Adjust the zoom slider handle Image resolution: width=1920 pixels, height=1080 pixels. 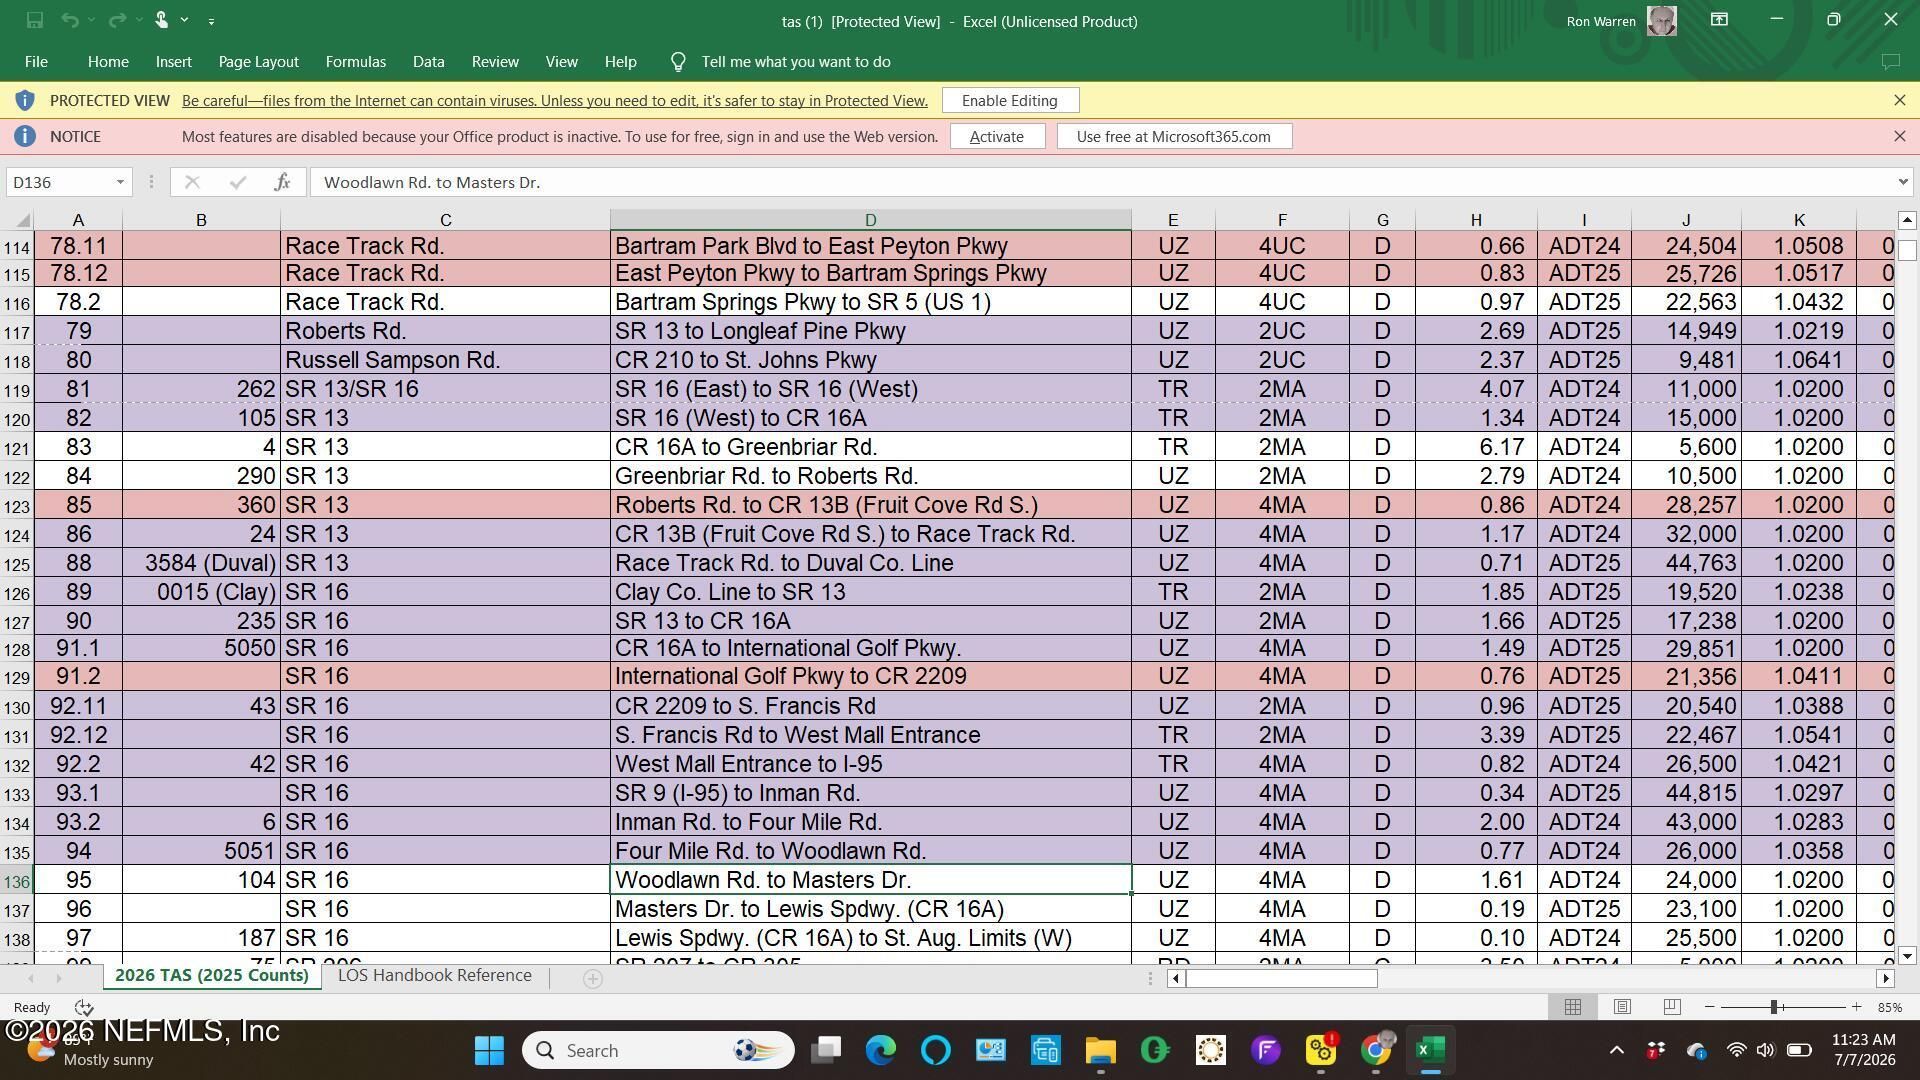[x=1774, y=1007]
